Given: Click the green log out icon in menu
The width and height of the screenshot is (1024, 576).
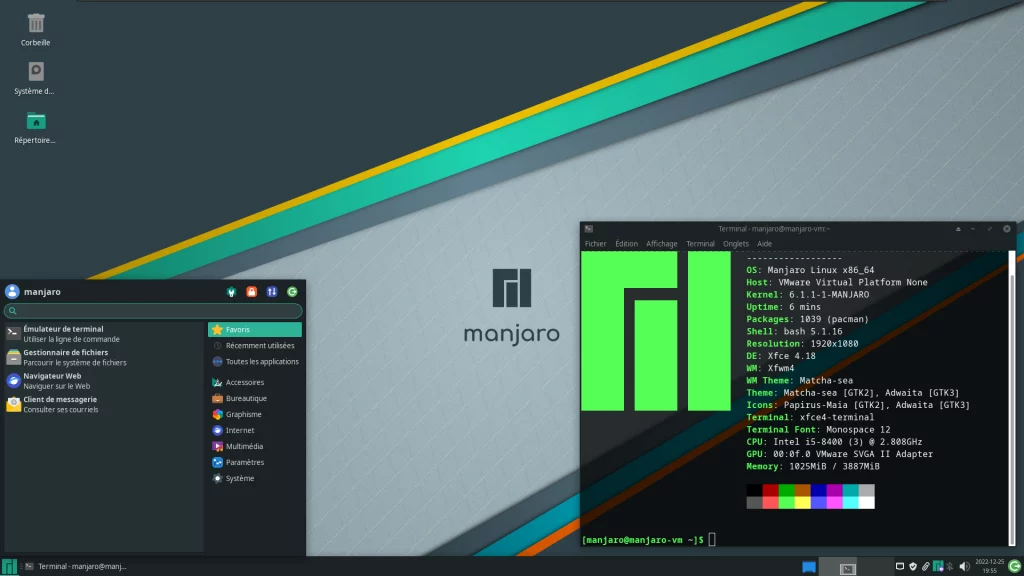Looking at the screenshot, I should (x=292, y=292).
